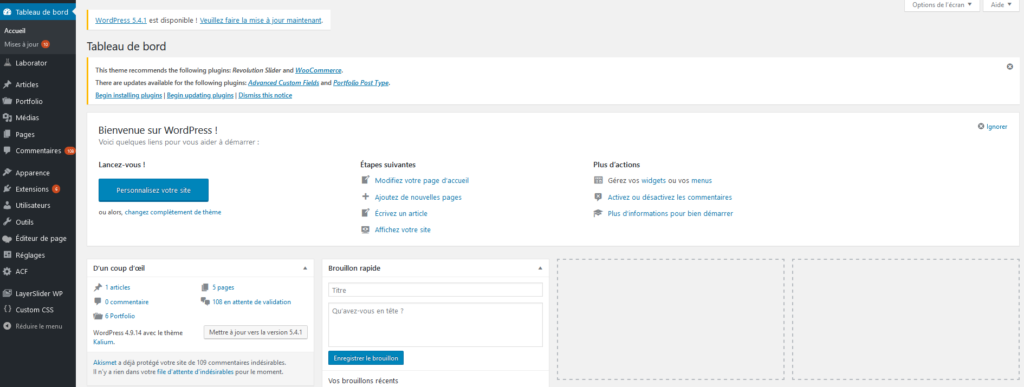Click the ACF gear icon
Viewport: 1024px width, 387px height.
[x=7, y=271]
